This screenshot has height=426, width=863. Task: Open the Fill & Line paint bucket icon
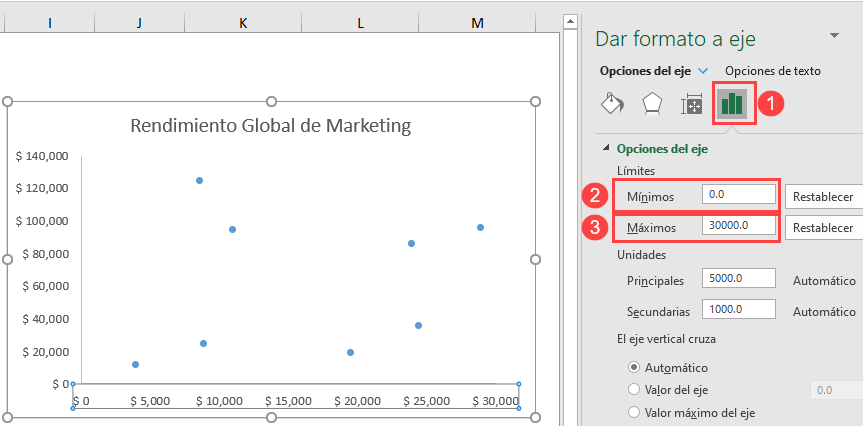tap(612, 103)
